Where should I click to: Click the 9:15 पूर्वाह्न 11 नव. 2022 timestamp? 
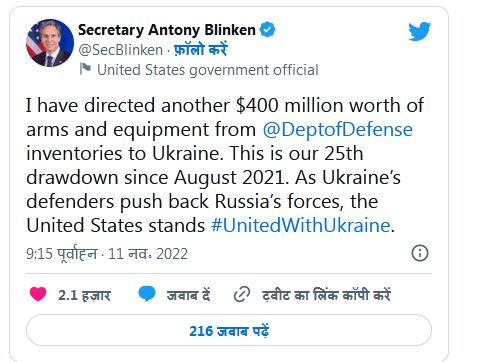[x=107, y=254]
